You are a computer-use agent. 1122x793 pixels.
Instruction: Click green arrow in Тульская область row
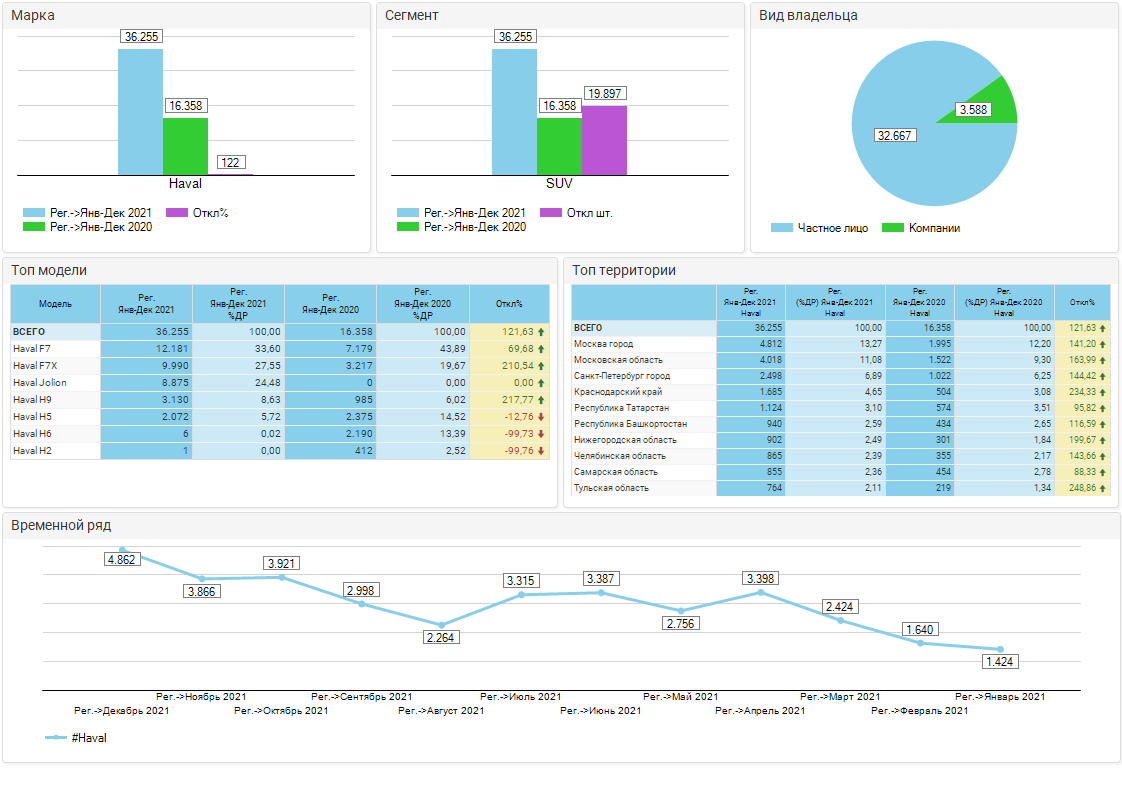[x=1103, y=488]
